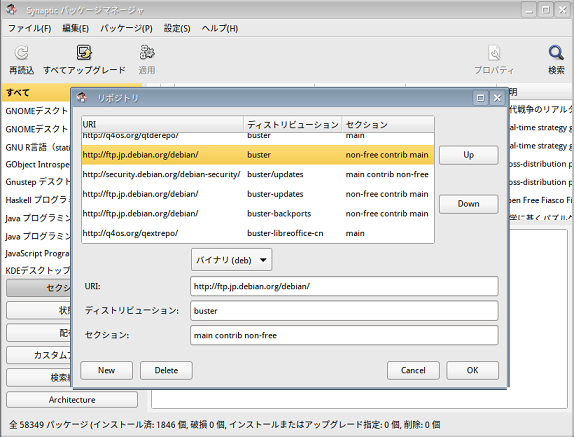Screen dimensions: 574x437
Task: Click the URI column header
Action: (163, 124)
